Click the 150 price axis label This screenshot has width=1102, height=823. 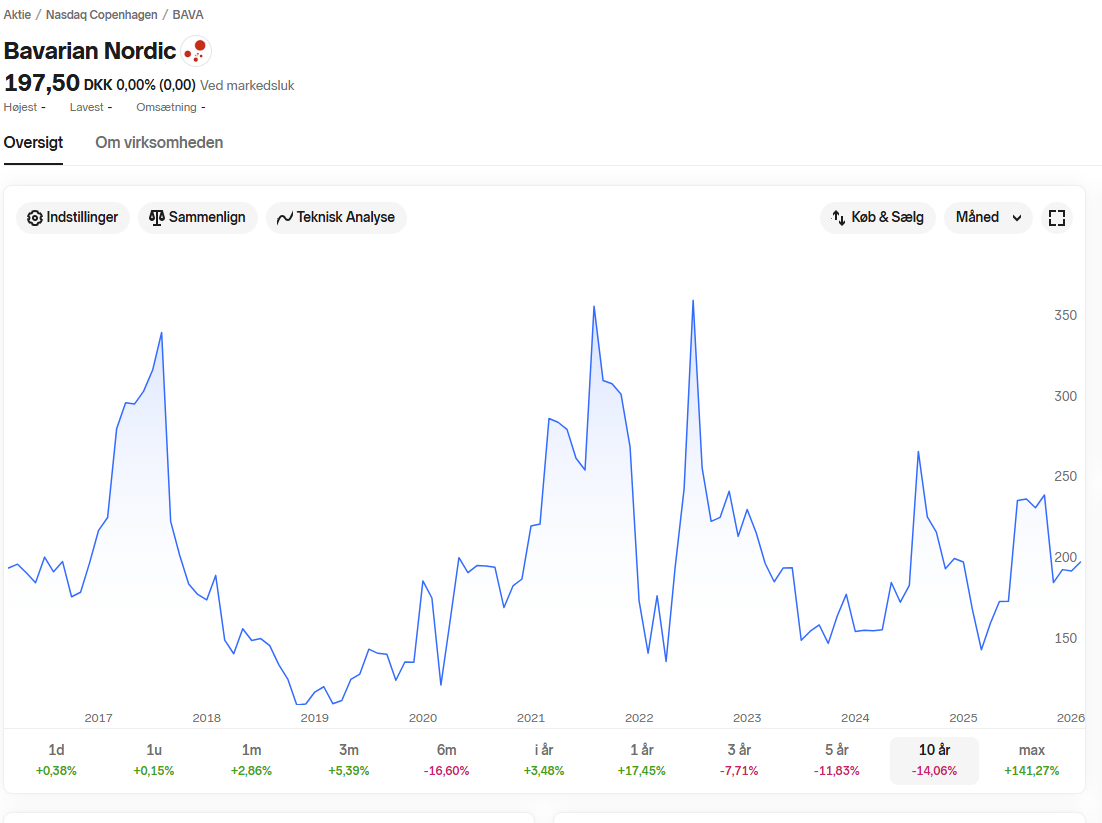1065,638
